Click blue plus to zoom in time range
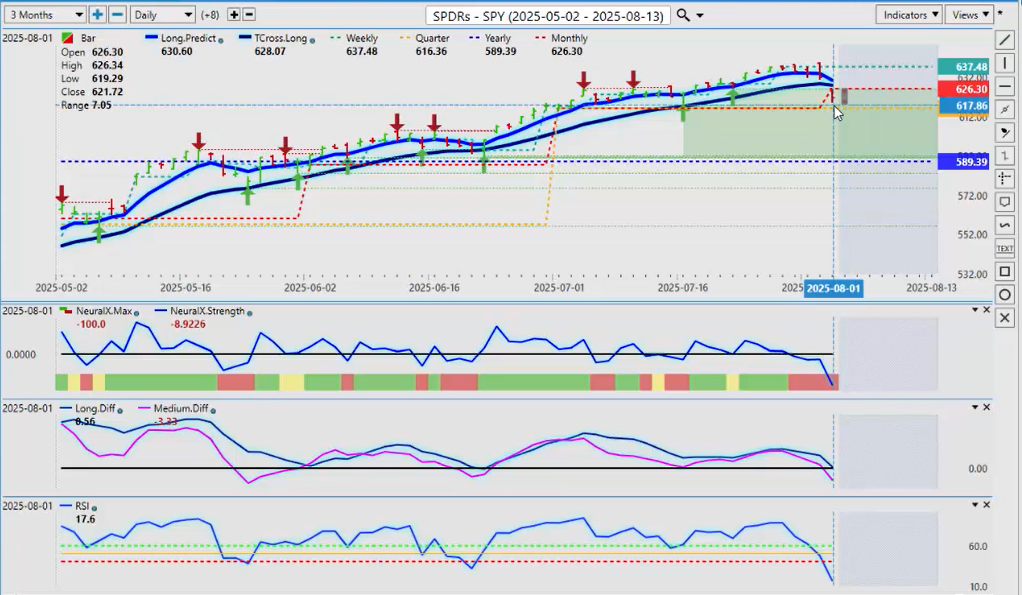Image resolution: width=1022 pixels, height=595 pixels. coord(97,15)
